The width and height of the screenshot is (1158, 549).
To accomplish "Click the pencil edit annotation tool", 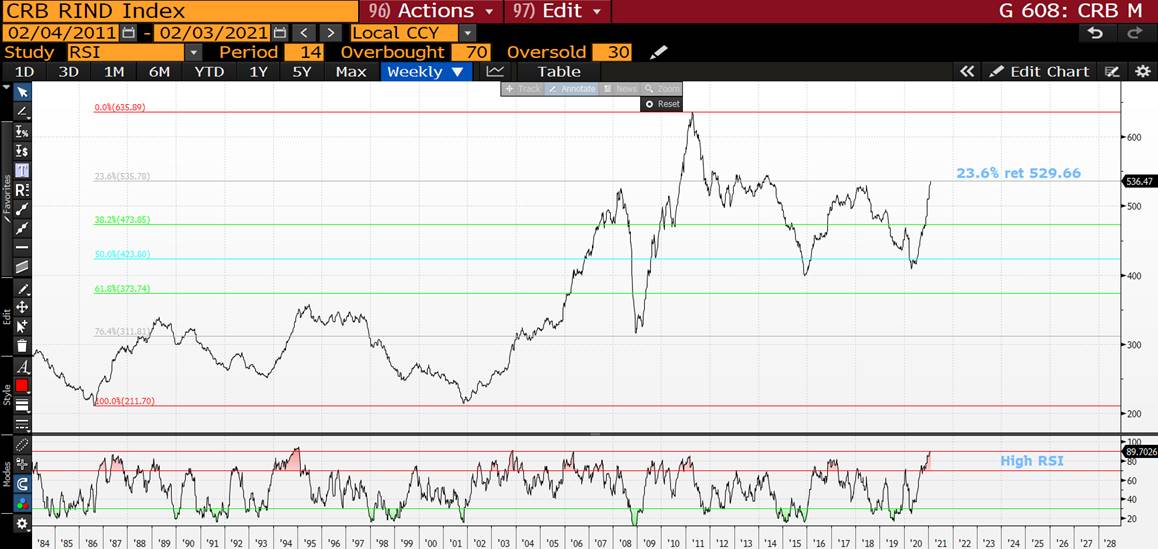I will [22, 288].
